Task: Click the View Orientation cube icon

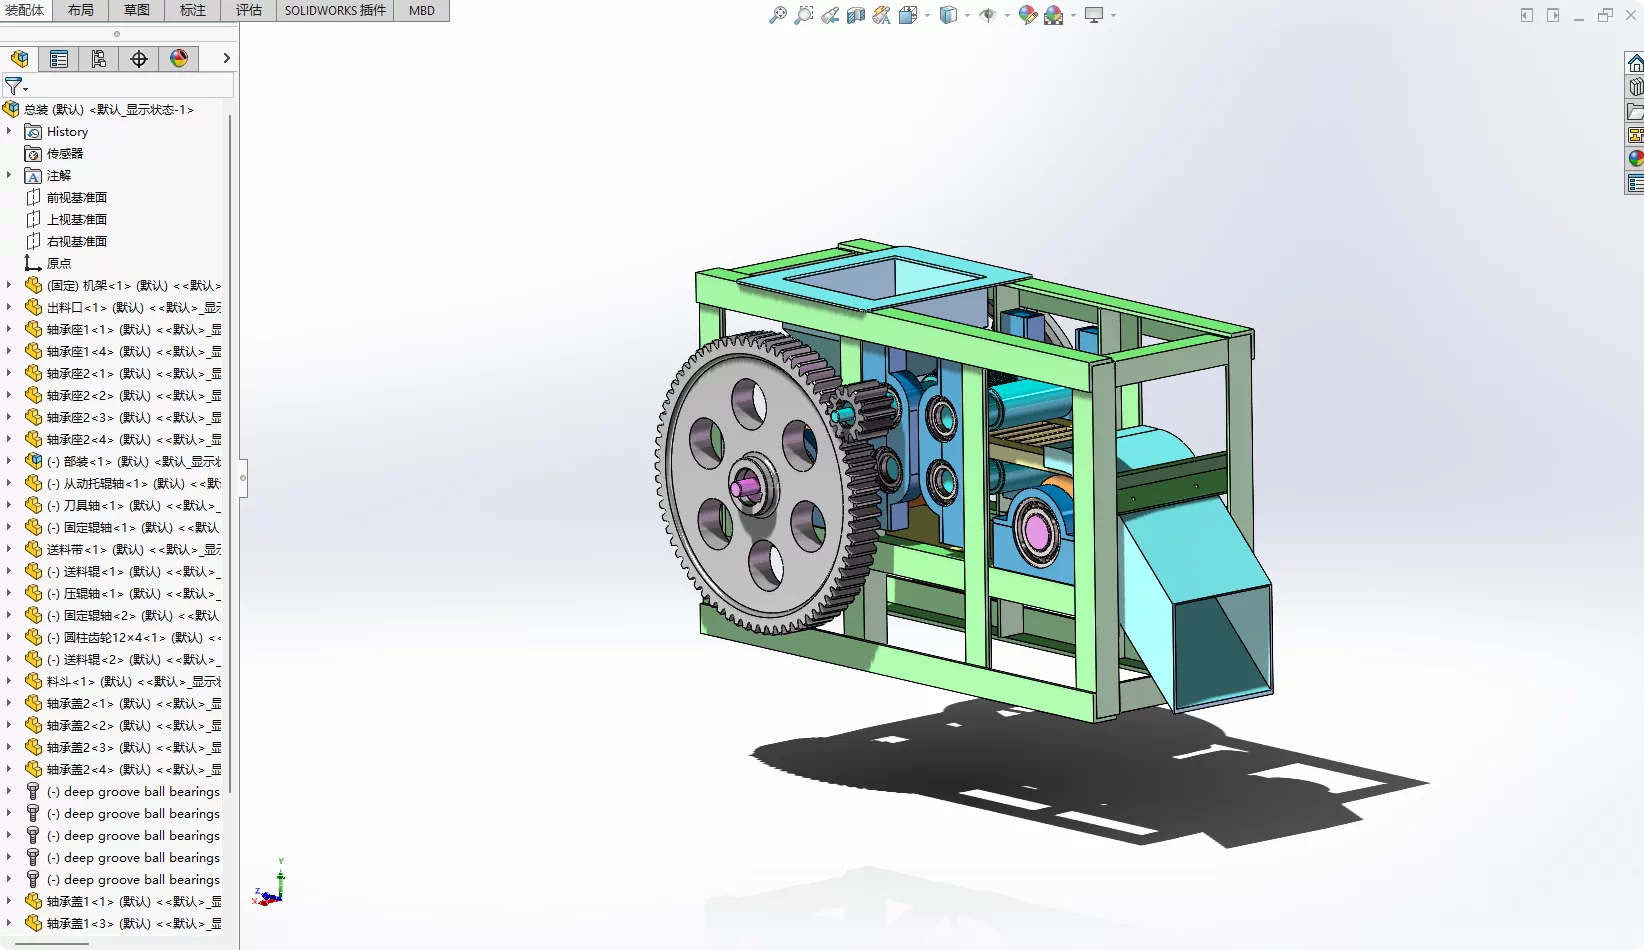Action: tap(908, 15)
